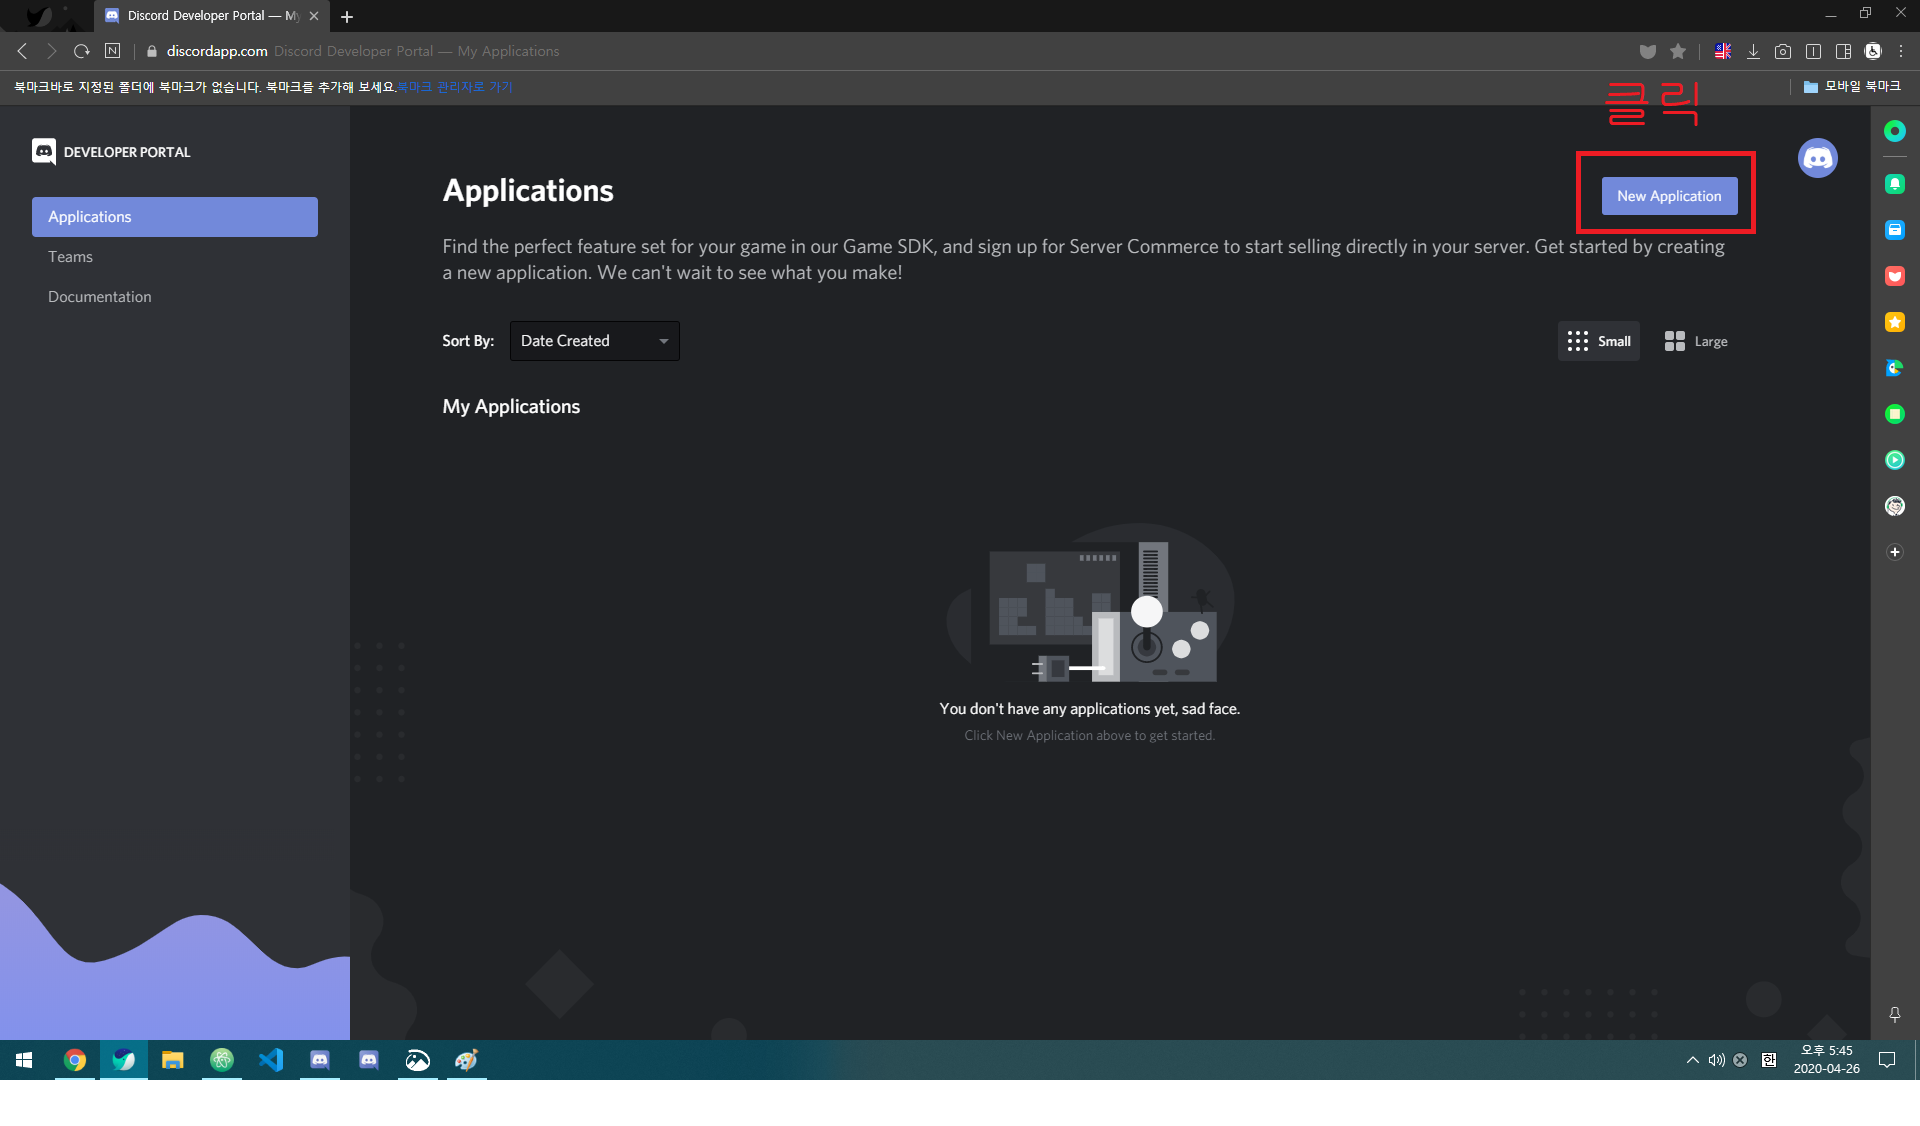This screenshot has height=1126, width=1920.
Task: Open the browser three-dot menu
Action: [x=1901, y=51]
